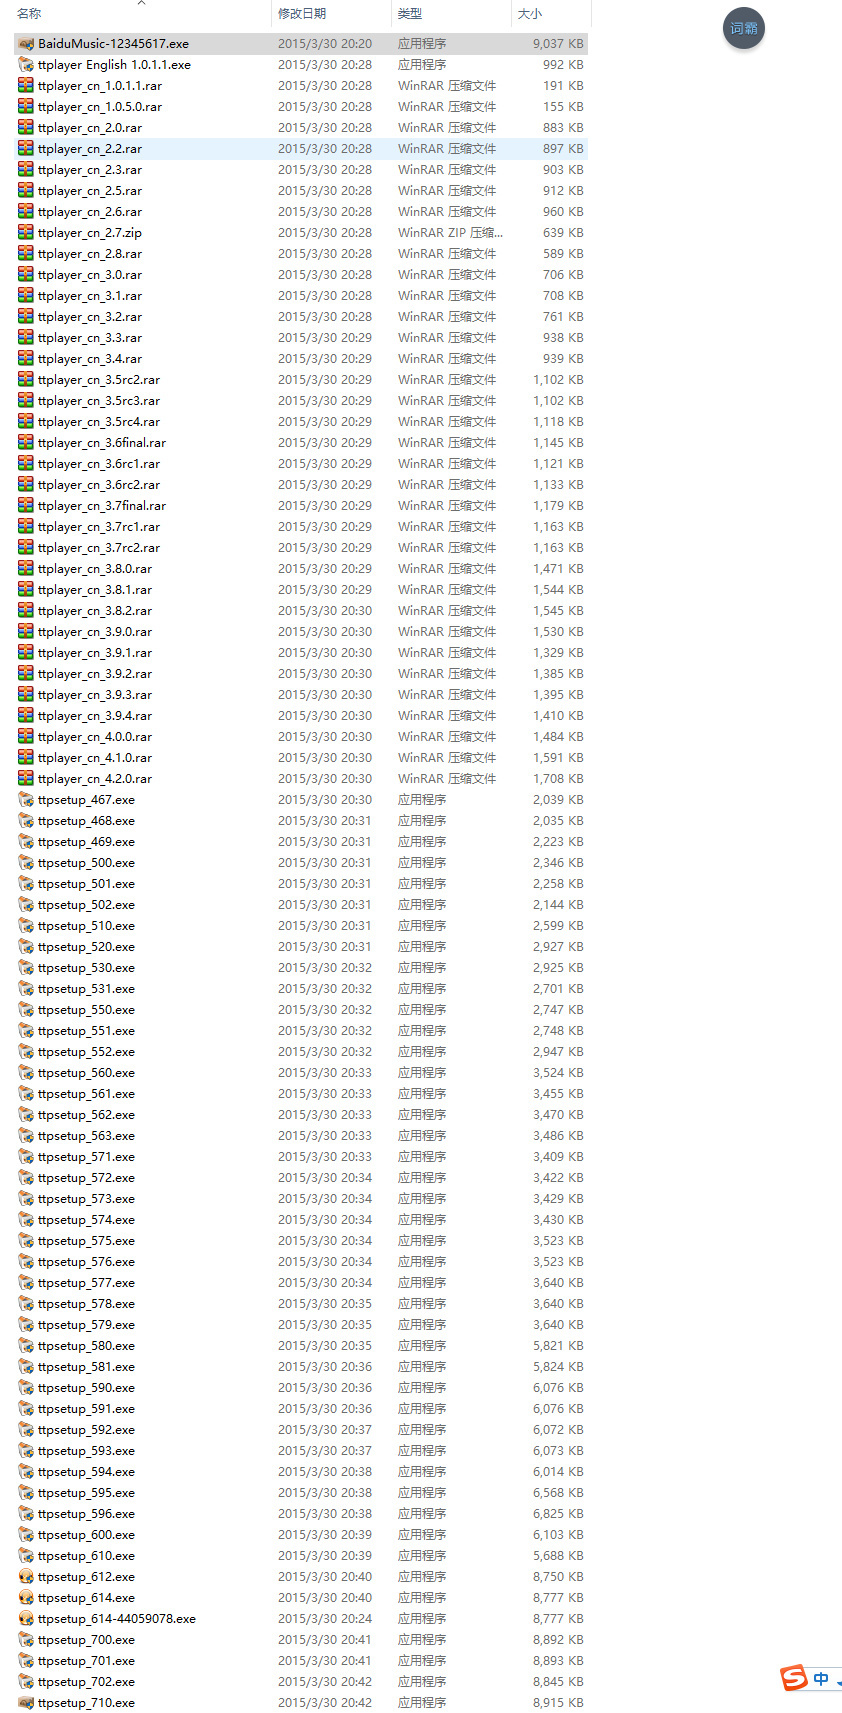Click the icon of ttpsetup_614-44059078.exe

coord(26,1619)
